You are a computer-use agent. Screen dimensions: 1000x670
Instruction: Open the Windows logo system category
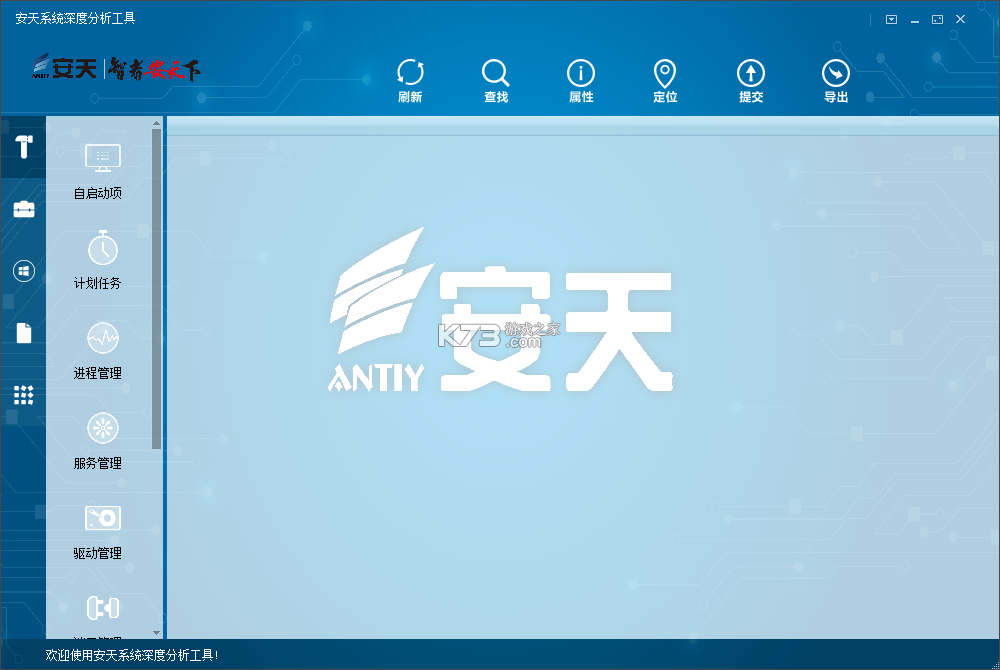(24, 271)
